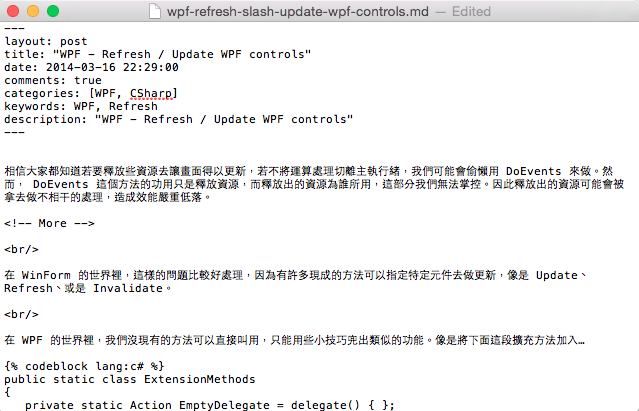Screen dimensions: 639x411
Task: Click the document proxy icon in title bar
Action: (155, 11)
